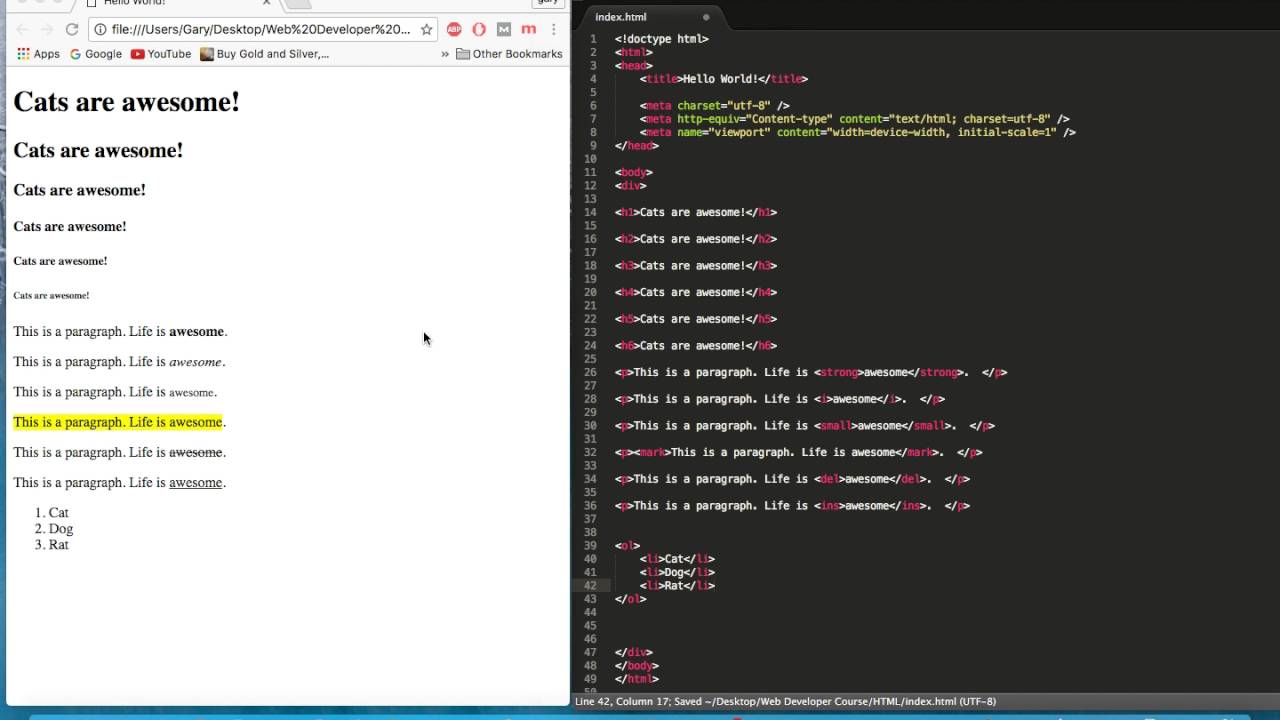Click the italic word awesome
The image size is (1280, 720).
pos(195,362)
